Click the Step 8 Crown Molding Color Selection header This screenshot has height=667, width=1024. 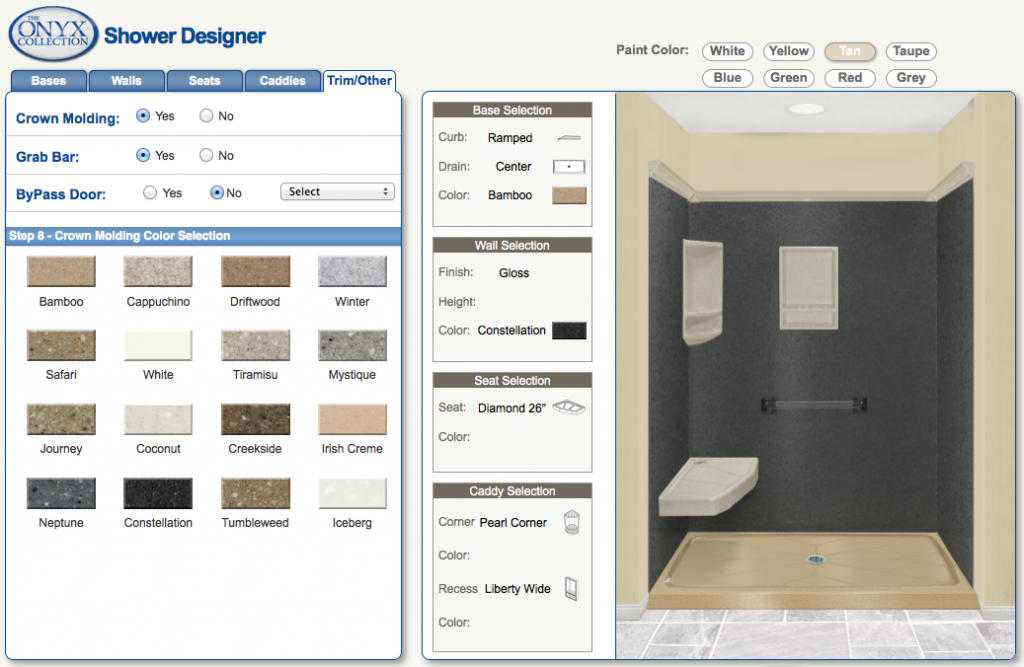[x=203, y=236]
